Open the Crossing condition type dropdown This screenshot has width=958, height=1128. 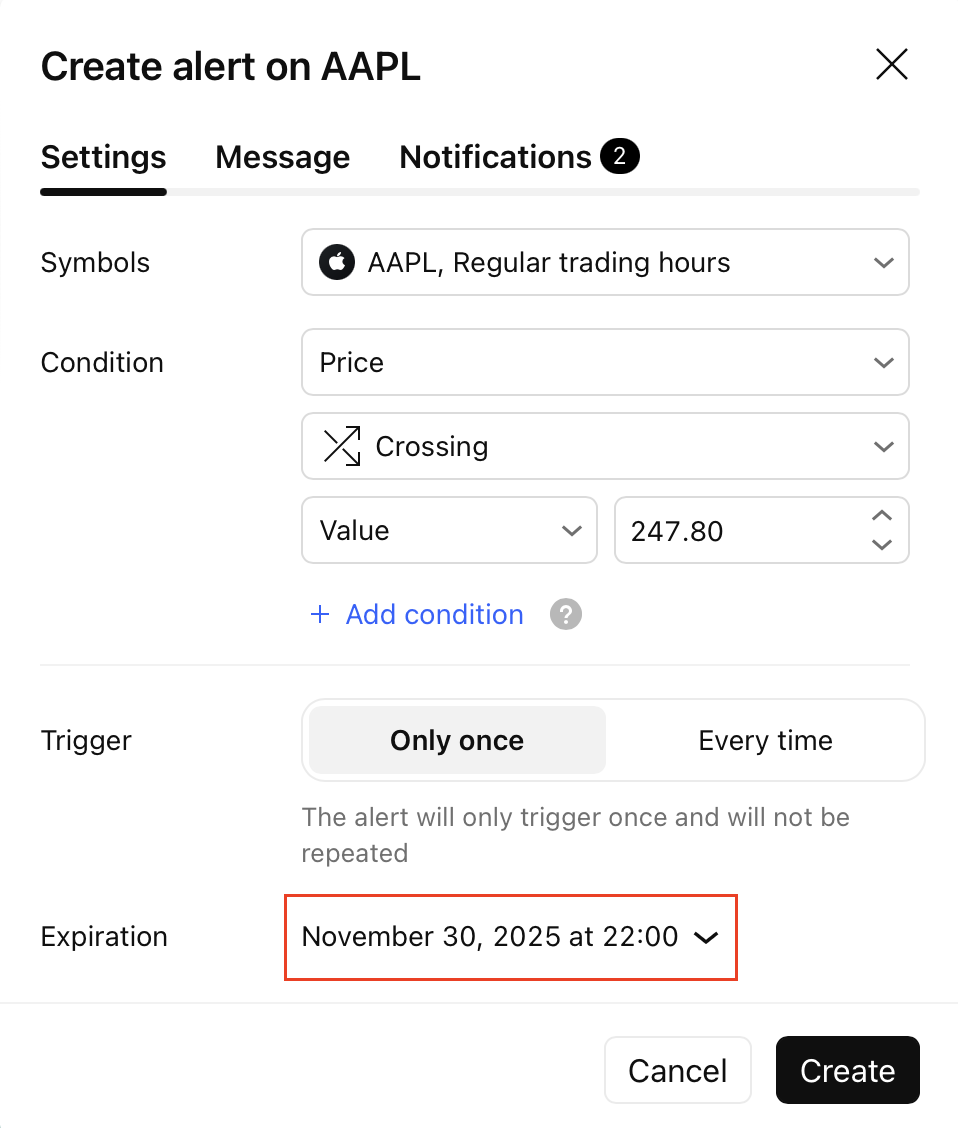[x=605, y=446]
